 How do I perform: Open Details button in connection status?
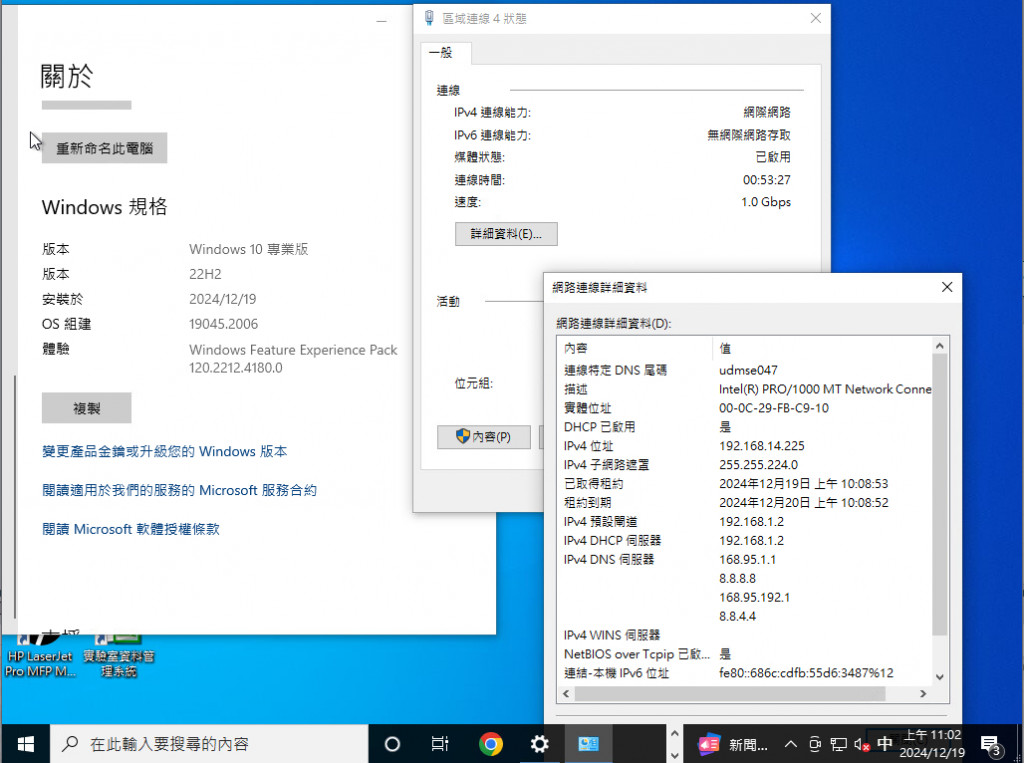pos(506,234)
